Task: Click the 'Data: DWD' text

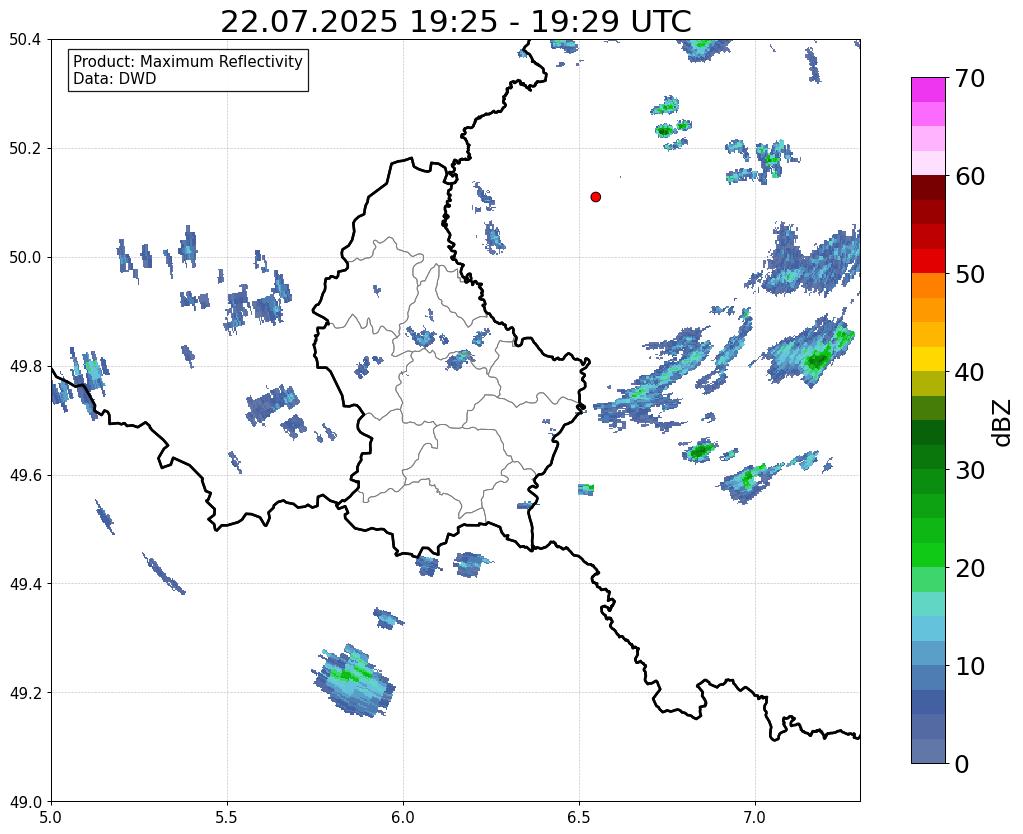Action: (115, 79)
